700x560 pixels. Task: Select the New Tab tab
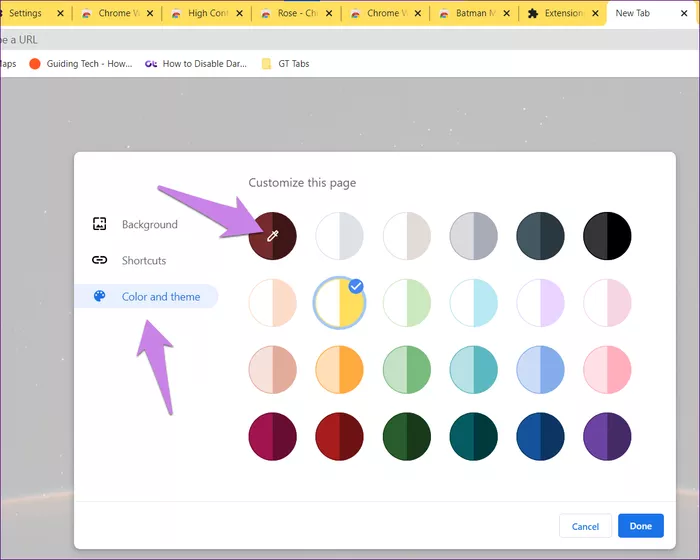[x=650, y=13]
